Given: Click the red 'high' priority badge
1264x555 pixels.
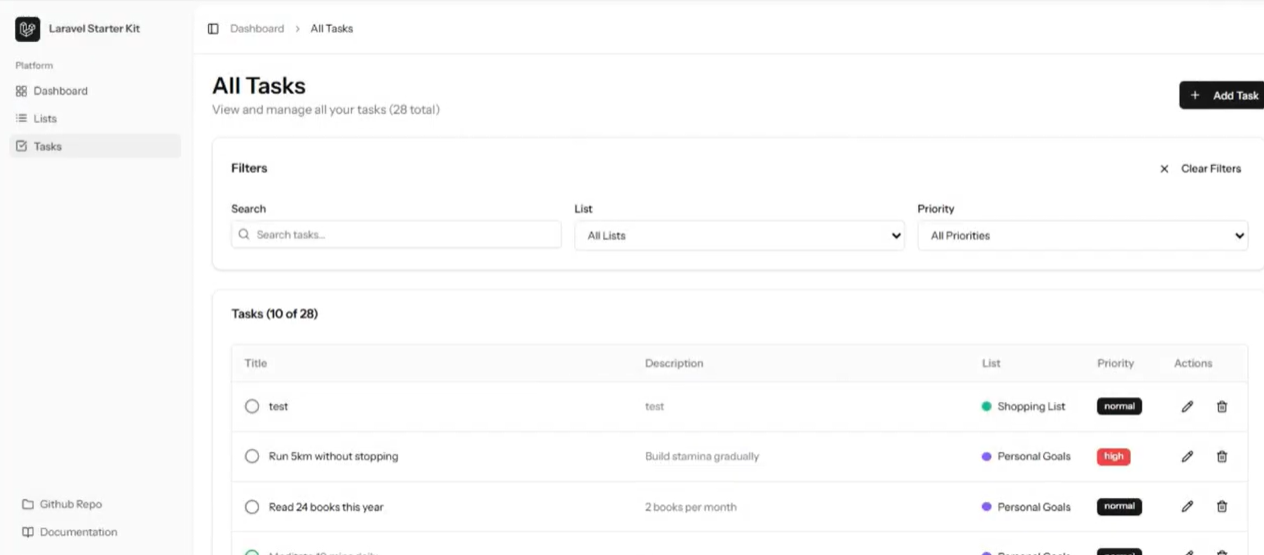Looking at the screenshot, I should [x=1113, y=457].
